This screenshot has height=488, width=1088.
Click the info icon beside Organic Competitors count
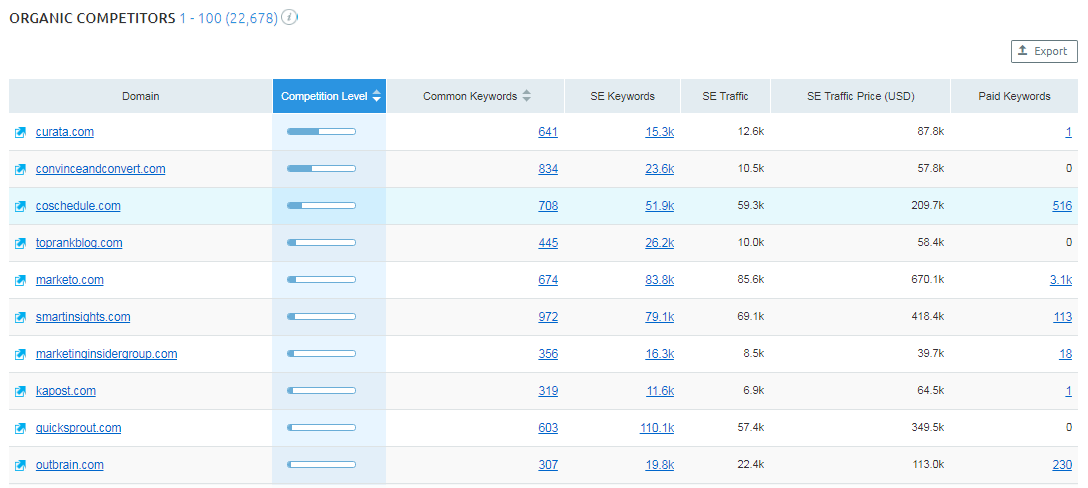click(290, 18)
